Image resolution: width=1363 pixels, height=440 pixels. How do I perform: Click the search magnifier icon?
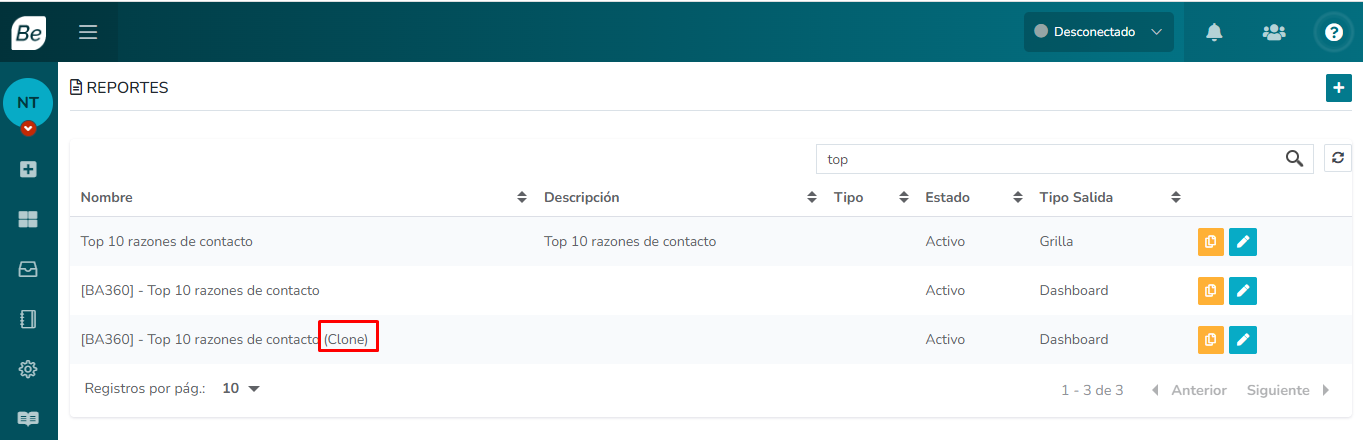tap(1294, 158)
